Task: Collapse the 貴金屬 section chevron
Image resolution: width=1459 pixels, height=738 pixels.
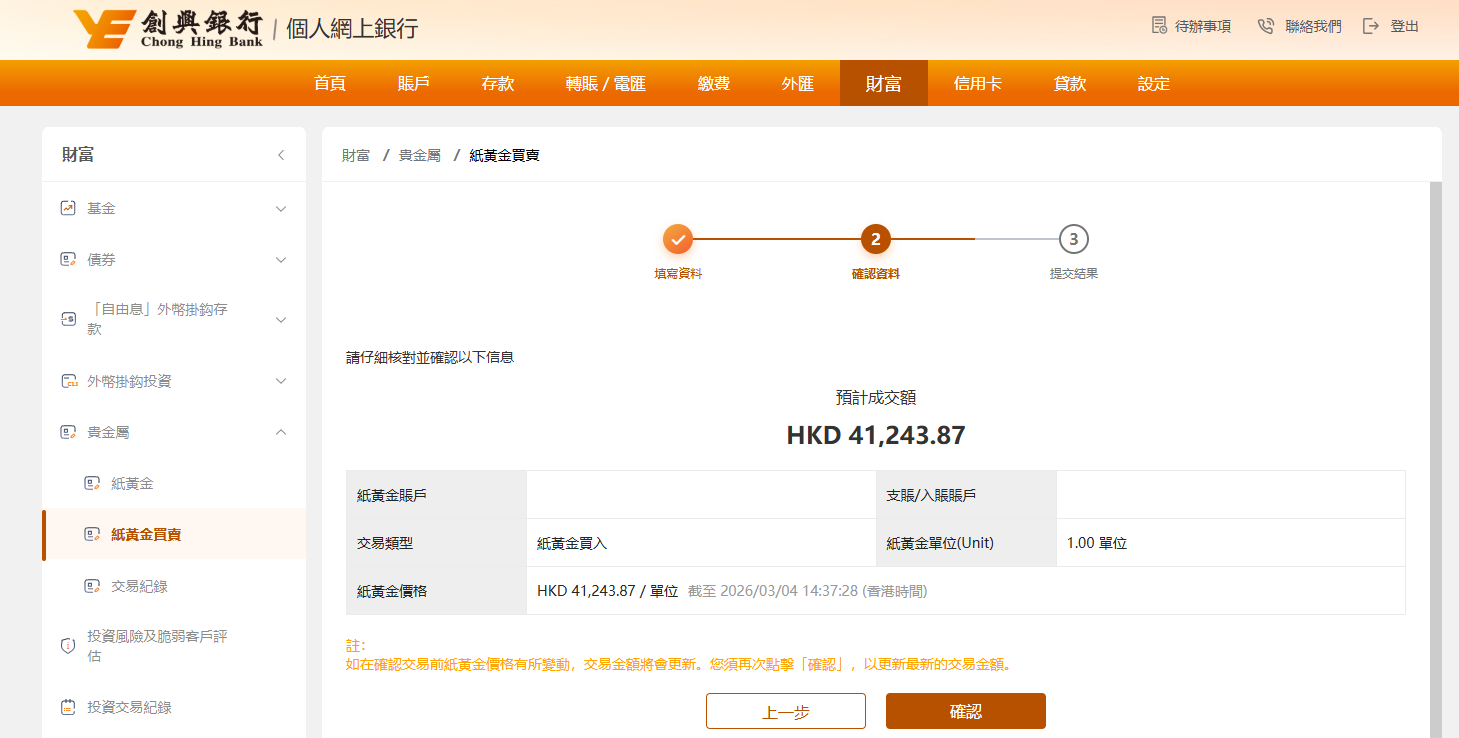Action: pyautogui.click(x=281, y=432)
